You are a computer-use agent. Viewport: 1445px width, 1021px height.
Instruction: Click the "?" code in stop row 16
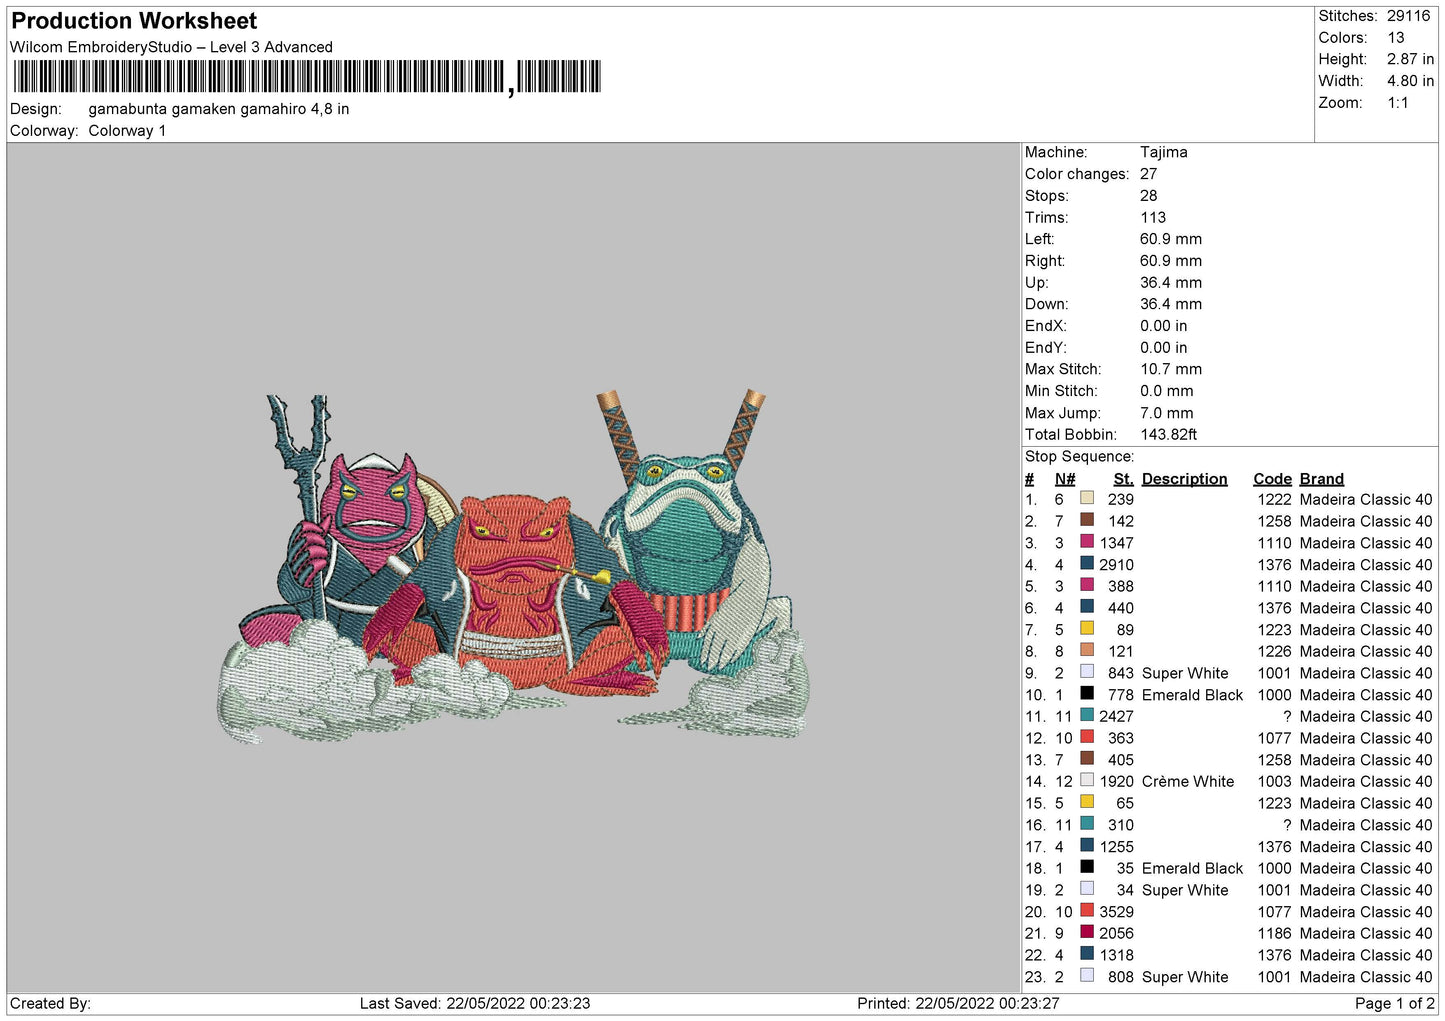click(x=1288, y=825)
